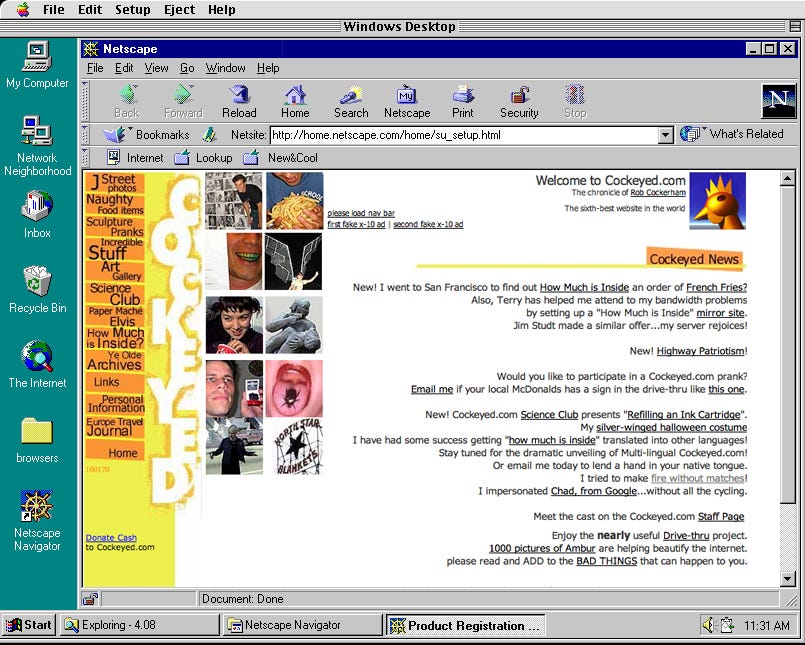Click the security lock icon in status bar
805x645 pixels.
[90, 599]
